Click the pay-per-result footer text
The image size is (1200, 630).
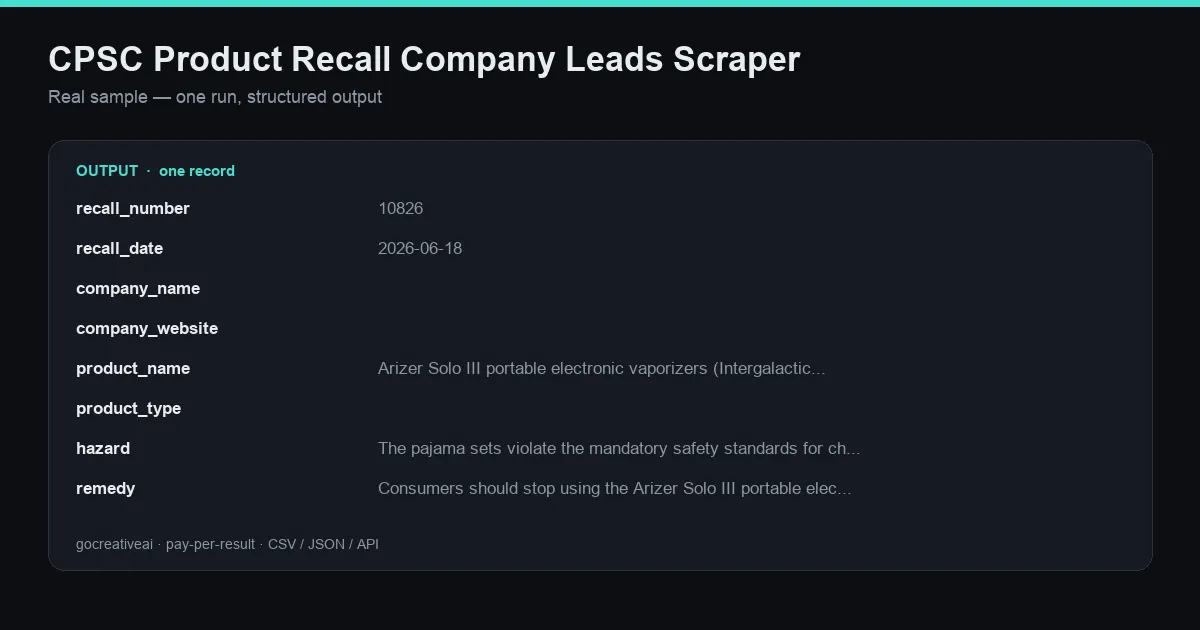[x=210, y=544]
